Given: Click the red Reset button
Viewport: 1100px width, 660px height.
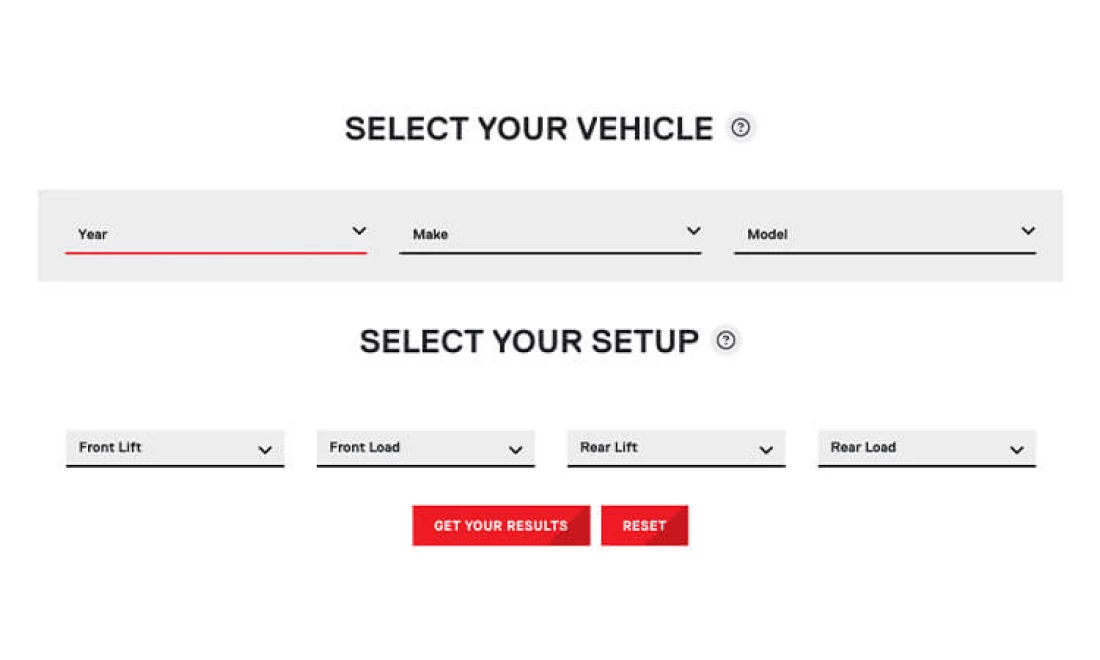Looking at the screenshot, I should 644,526.
